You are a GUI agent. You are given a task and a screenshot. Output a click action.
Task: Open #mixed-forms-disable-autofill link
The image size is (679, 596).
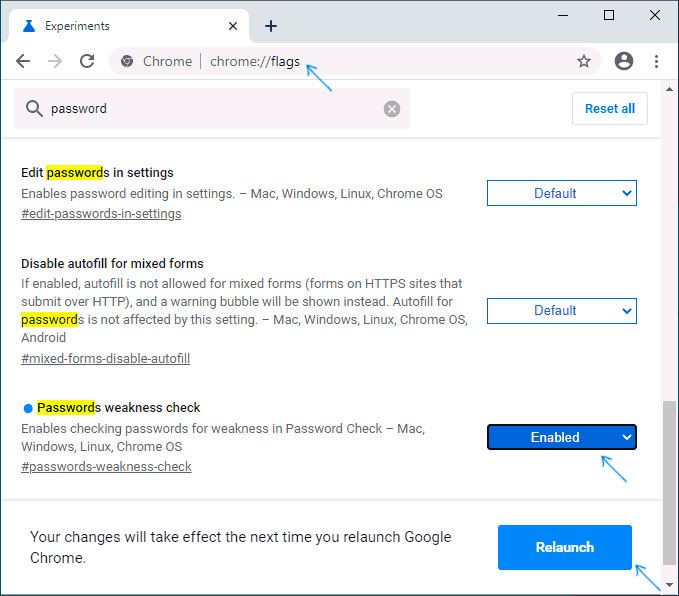tap(105, 359)
